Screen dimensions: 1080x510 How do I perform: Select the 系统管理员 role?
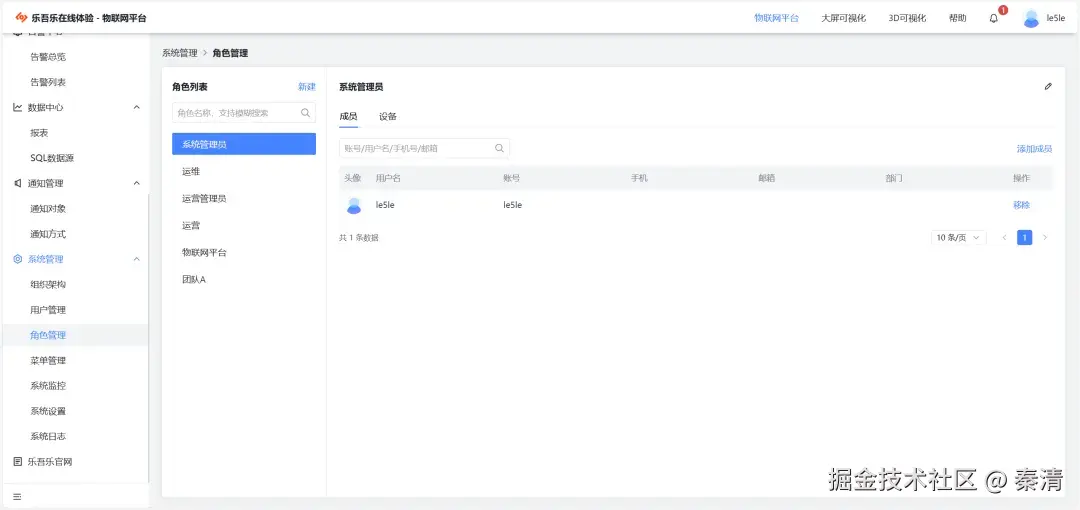point(244,144)
